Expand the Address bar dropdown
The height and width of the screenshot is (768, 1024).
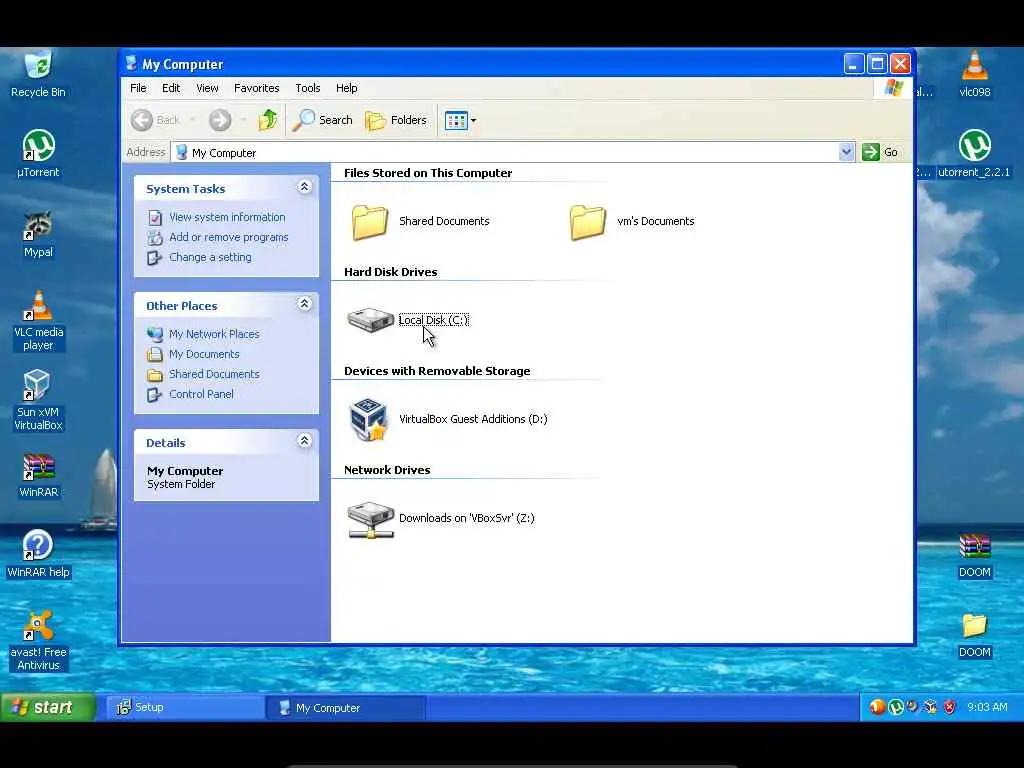[846, 152]
